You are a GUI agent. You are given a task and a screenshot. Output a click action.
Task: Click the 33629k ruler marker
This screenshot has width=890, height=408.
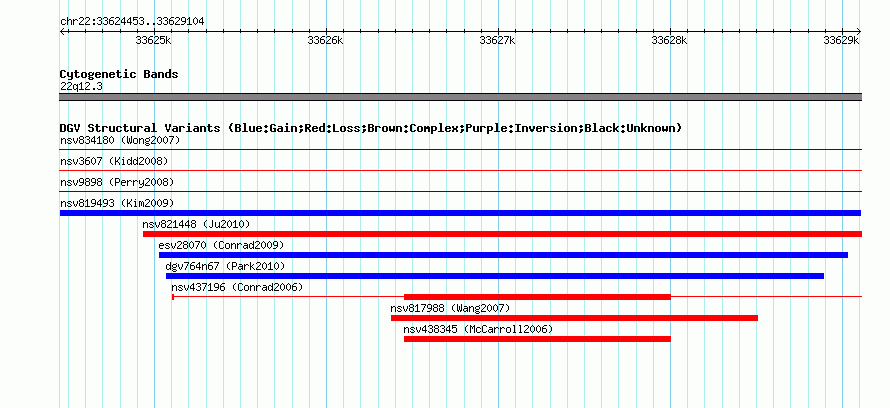click(x=842, y=40)
